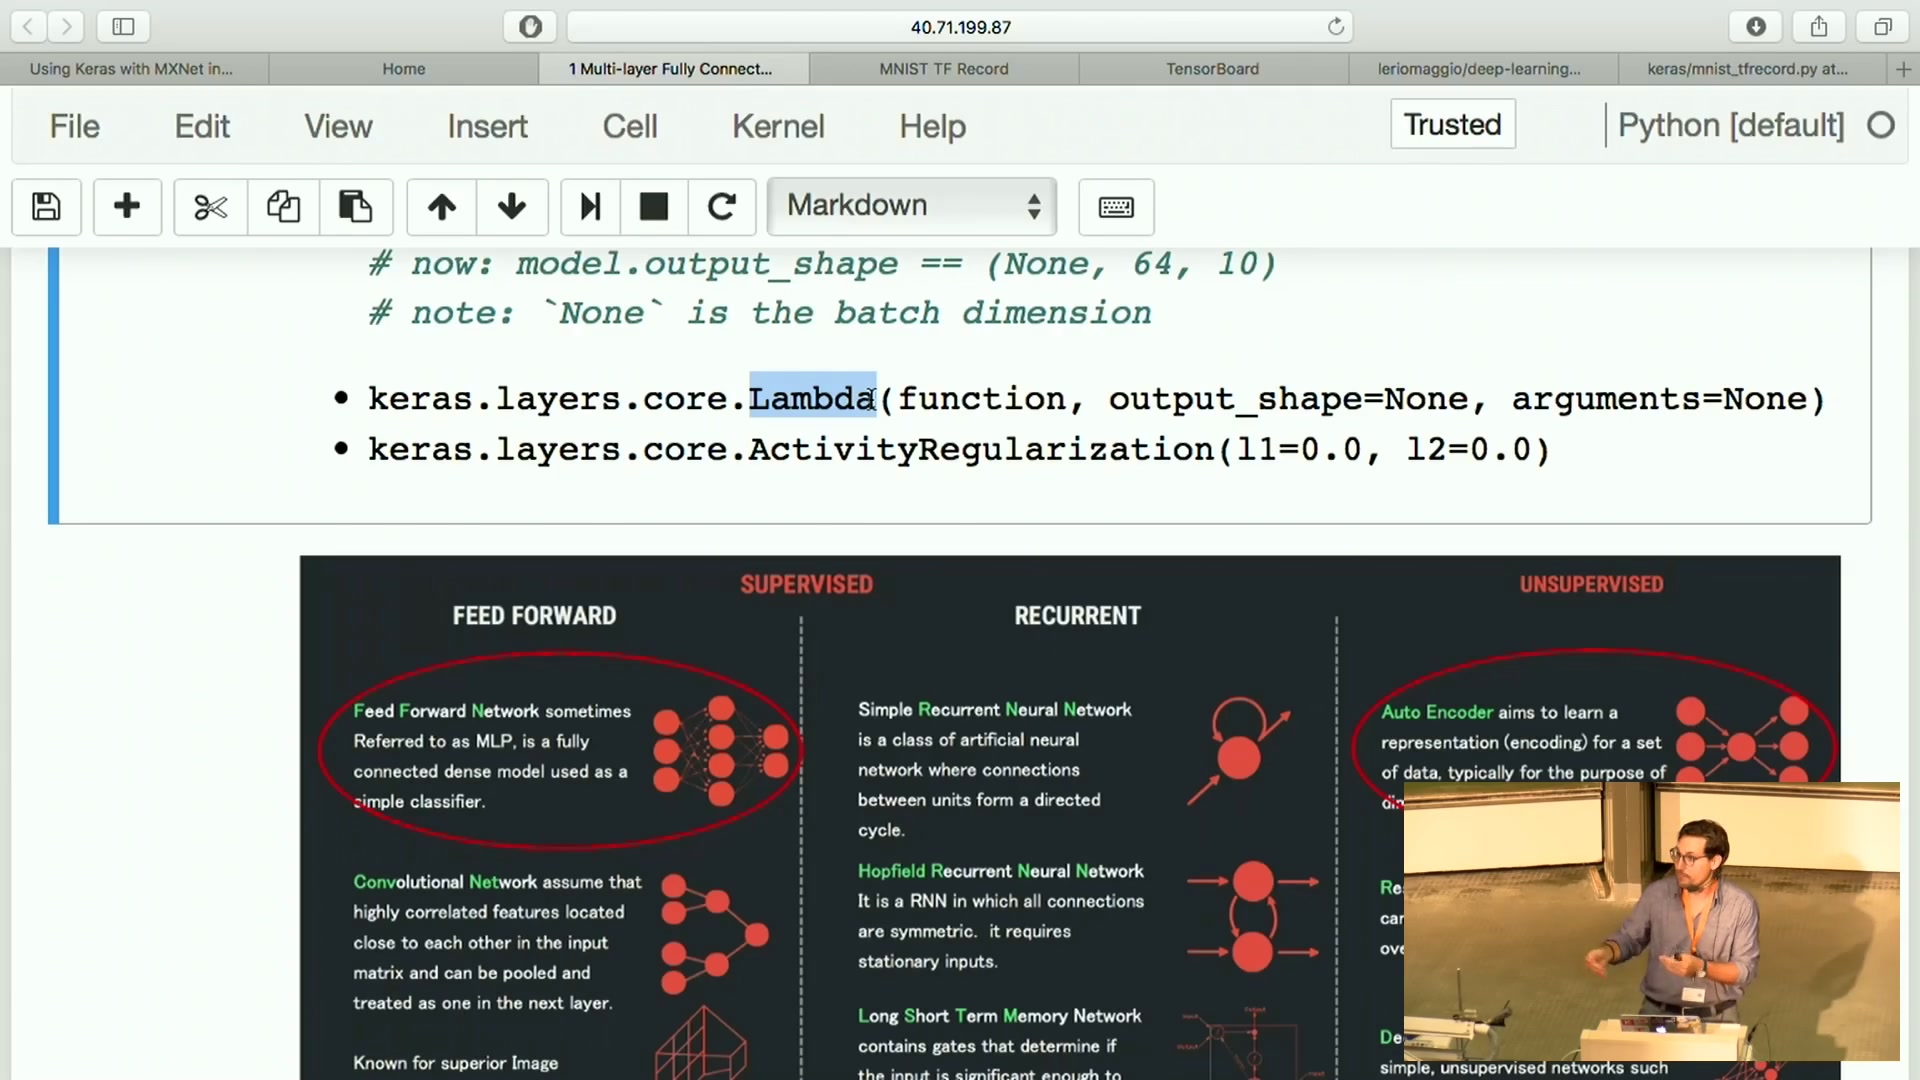
Task: Save the notebook with the floppy disk icon
Action: (46, 207)
